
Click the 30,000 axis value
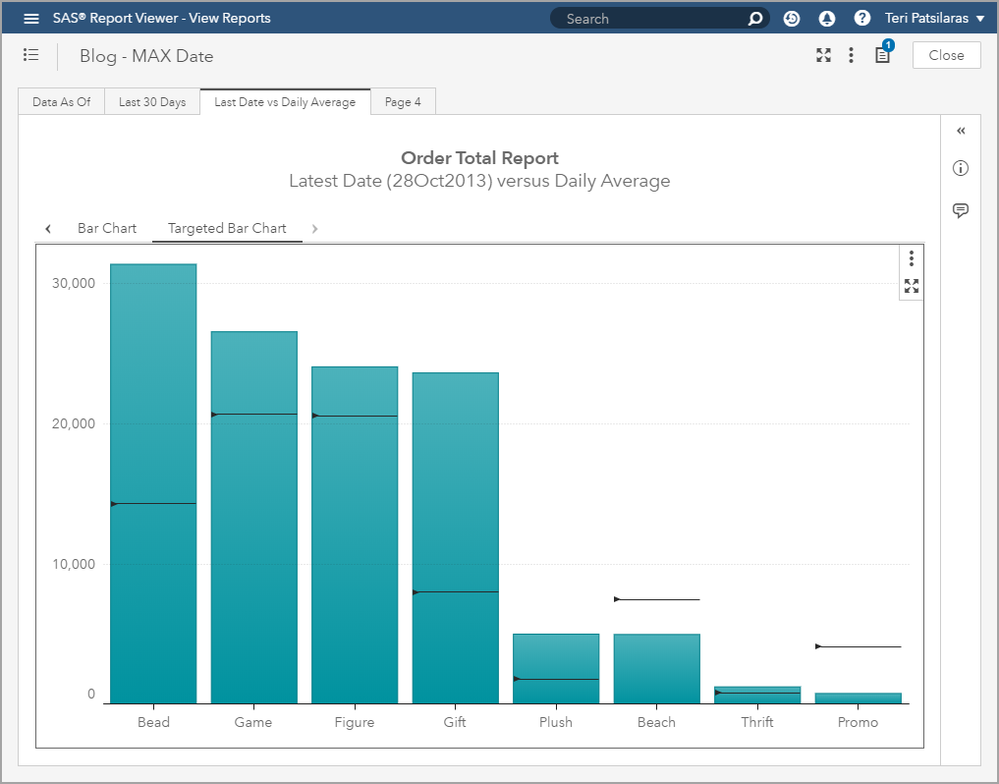[73, 283]
